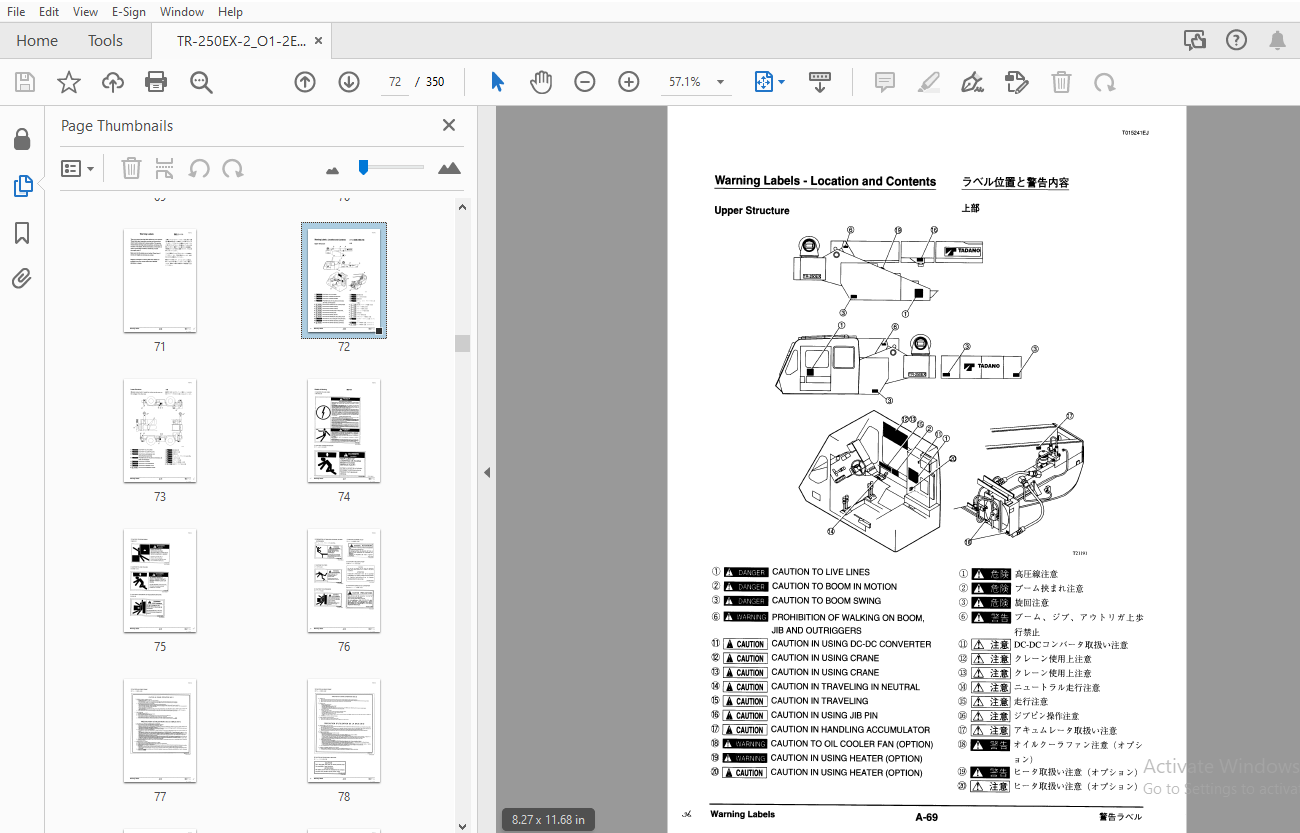Open the Window menu

[182, 12]
